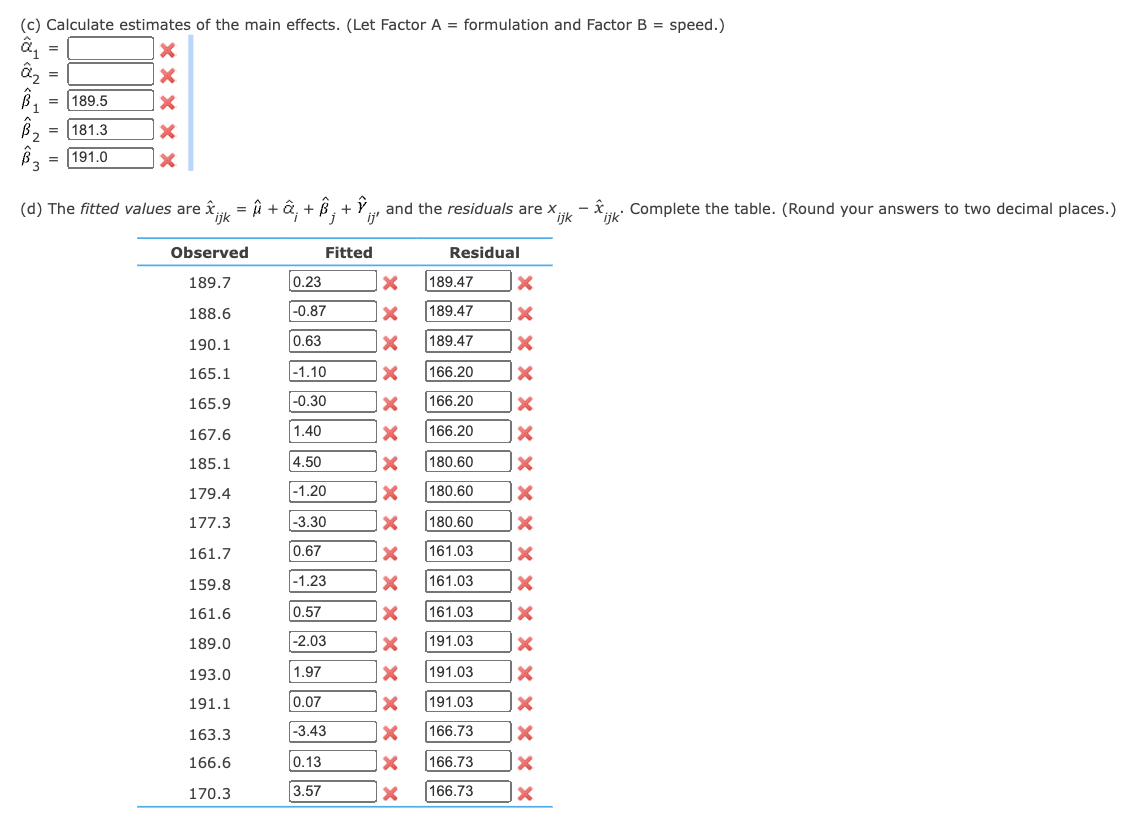Click the residual input showing 180.60 for observed 185.1

click(468, 461)
